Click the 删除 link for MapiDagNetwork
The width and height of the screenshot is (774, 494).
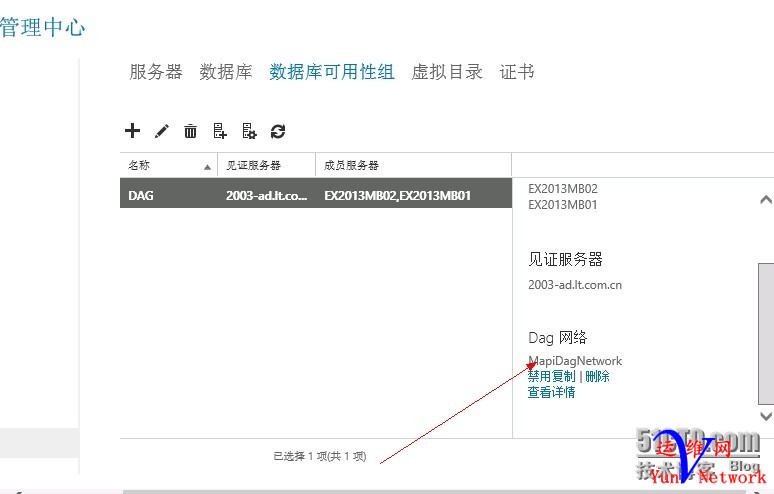click(x=597, y=377)
